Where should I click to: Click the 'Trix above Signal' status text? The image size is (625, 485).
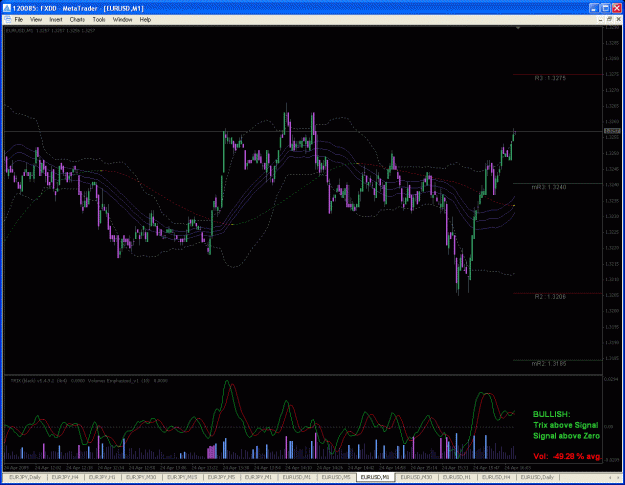(x=566, y=425)
